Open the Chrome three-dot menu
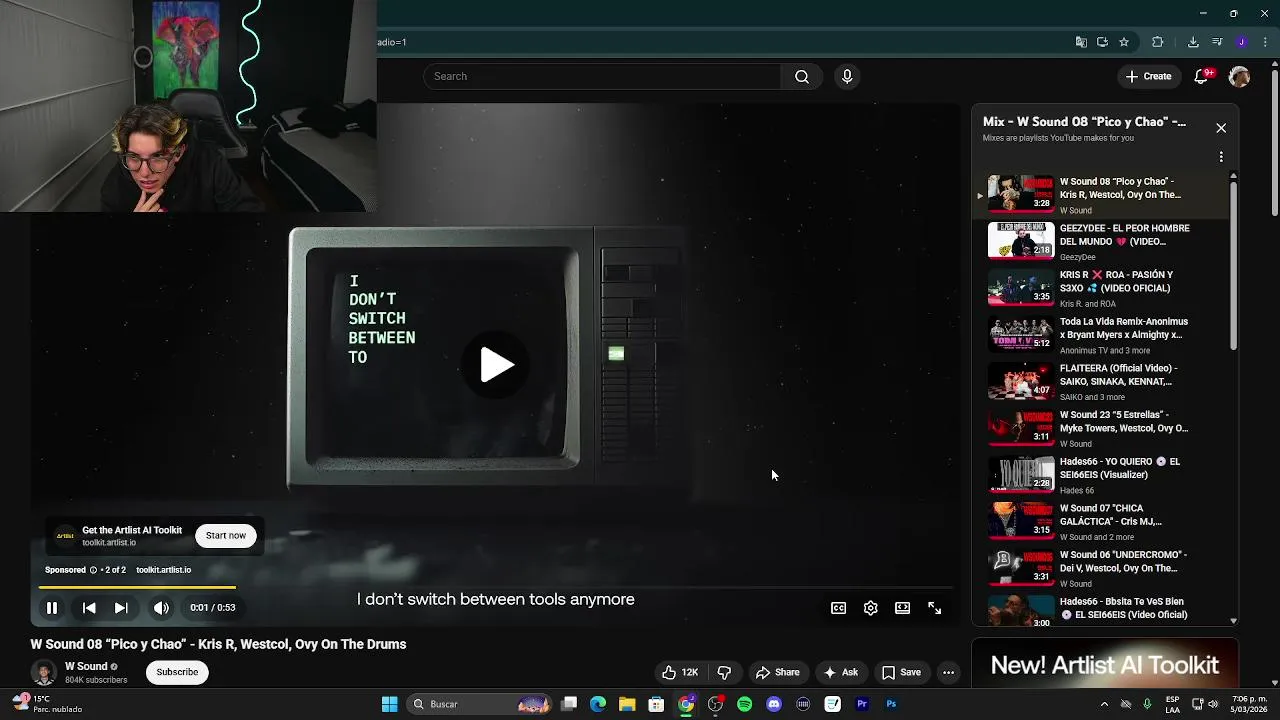This screenshot has height=720, width=1280. [x=1265, y=42]
